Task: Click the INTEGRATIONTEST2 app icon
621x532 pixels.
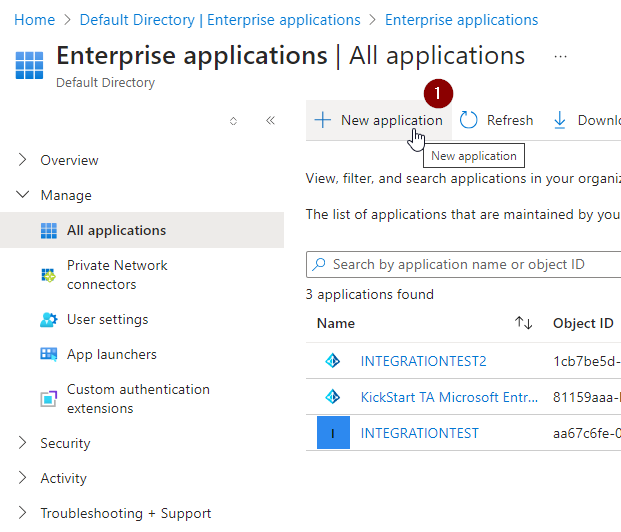Action: (333, 361)
